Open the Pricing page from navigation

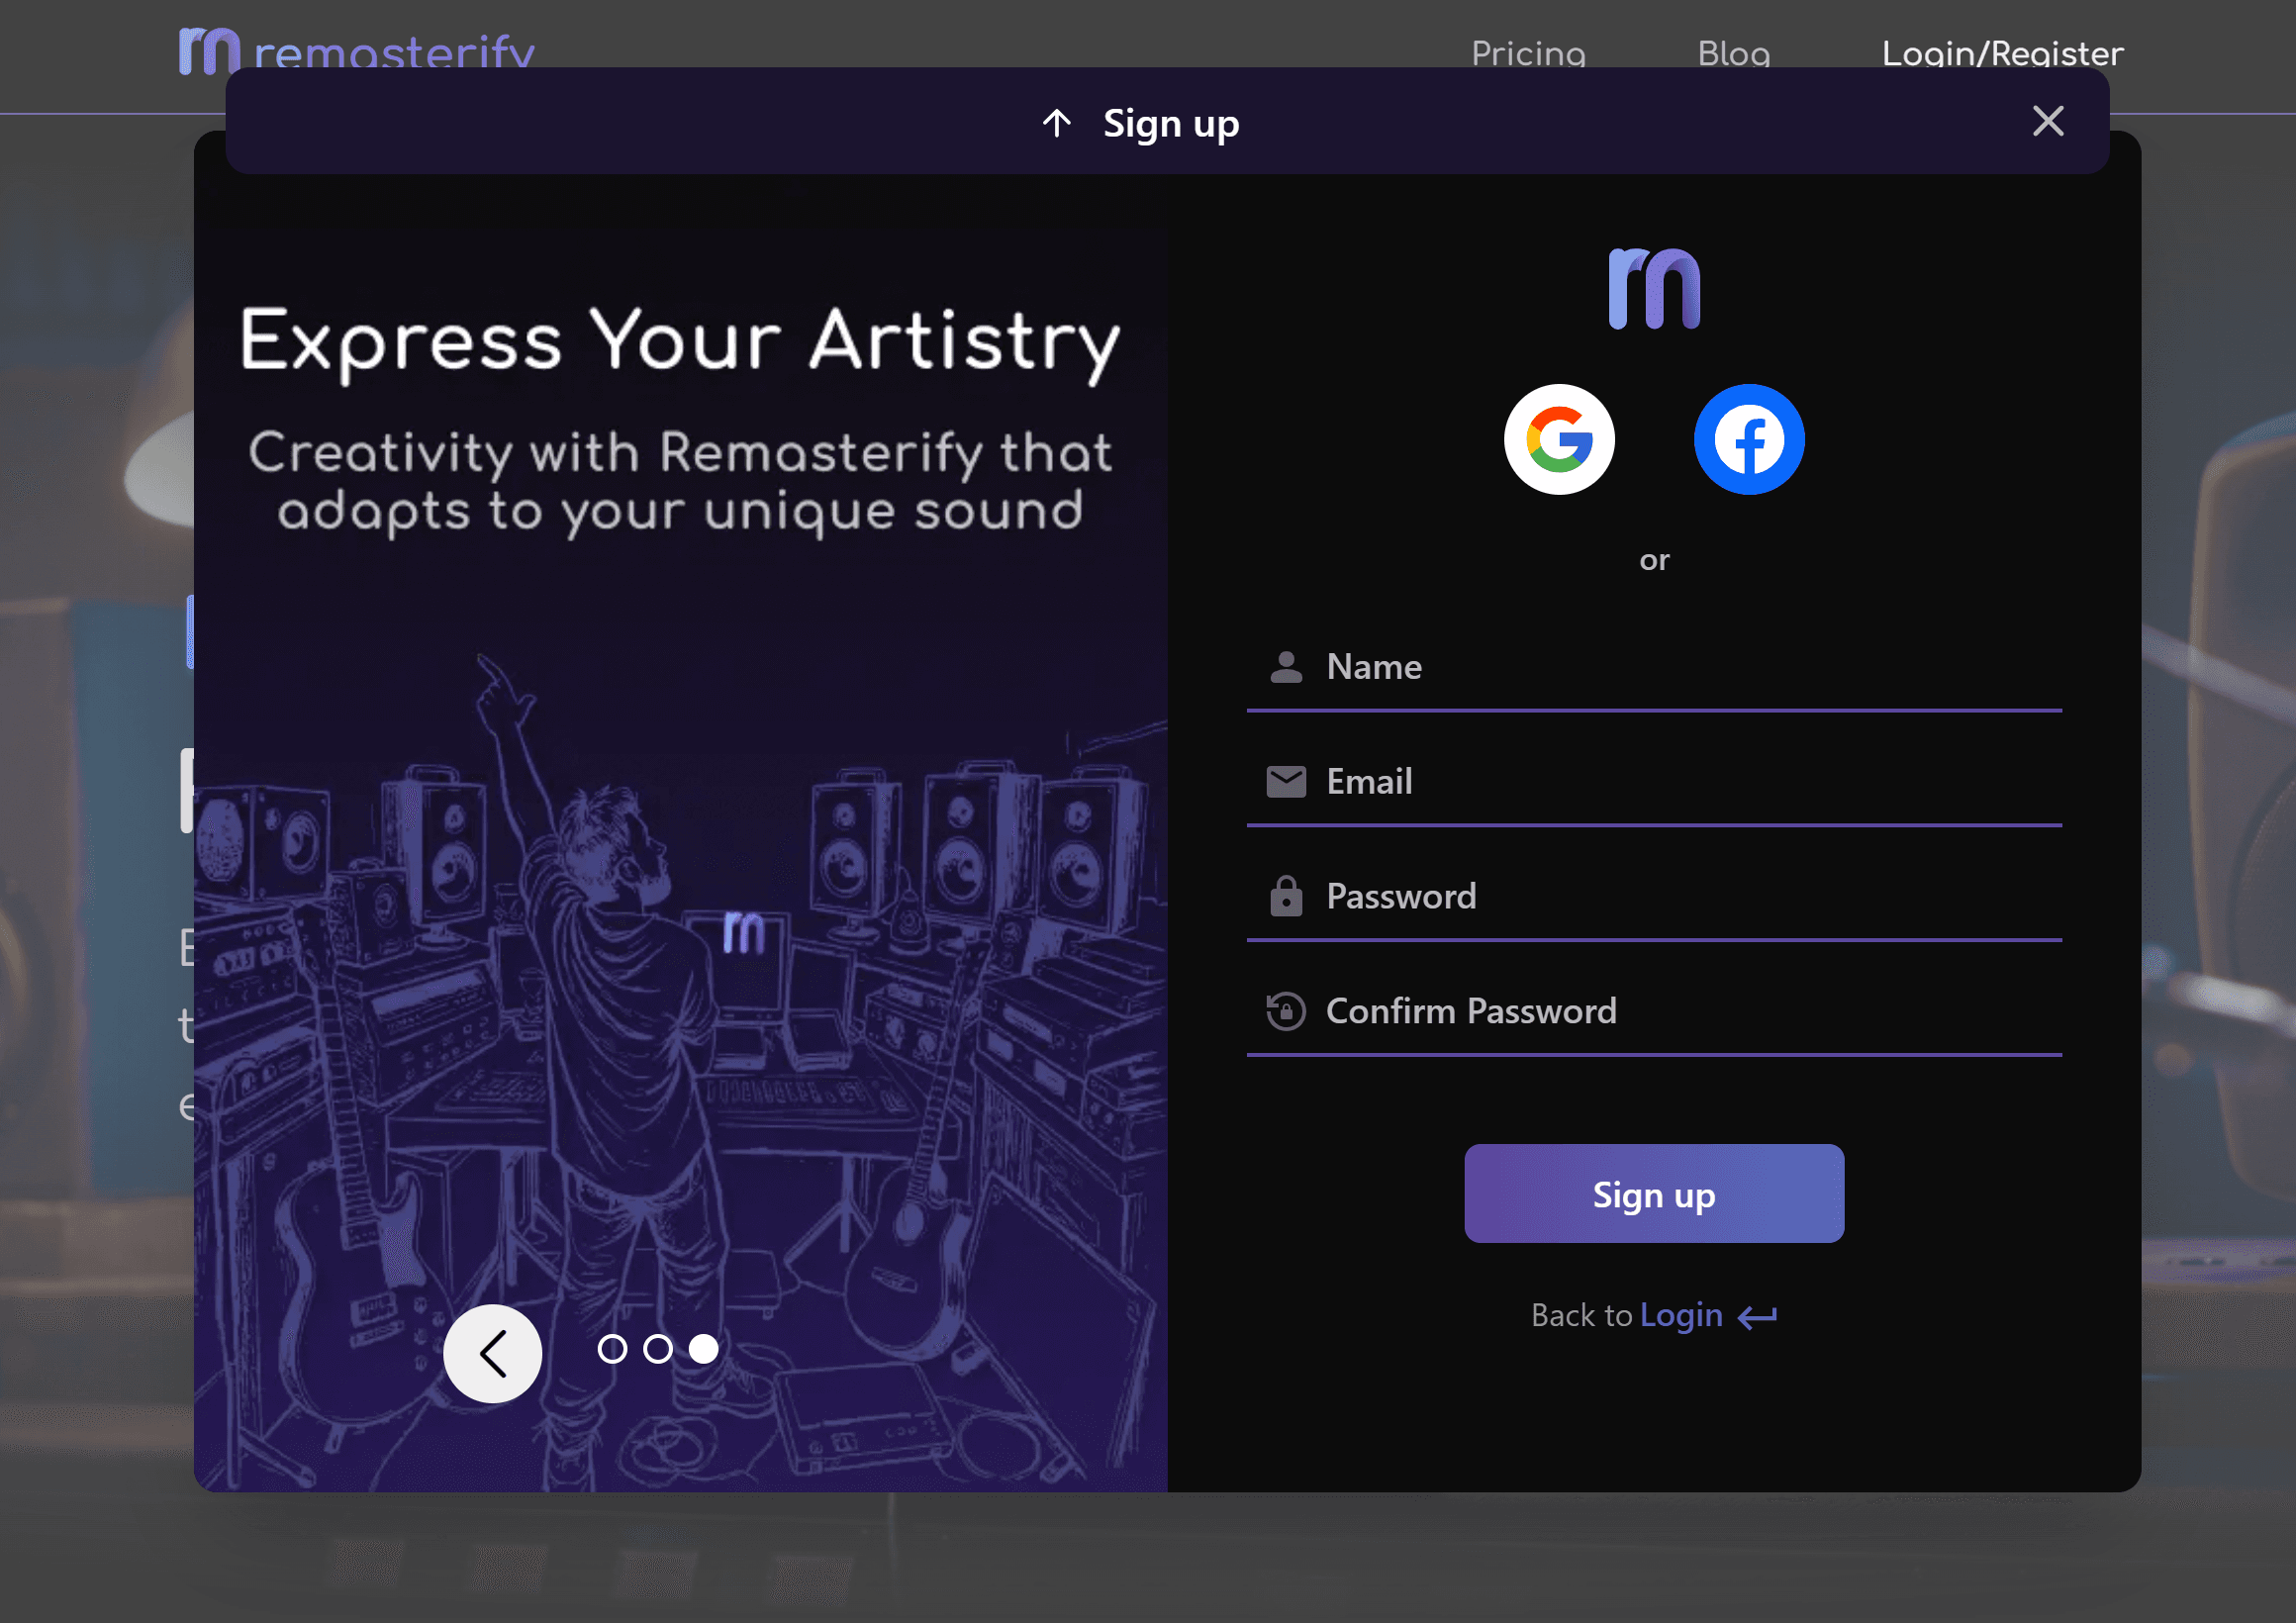click(1527, 53)
